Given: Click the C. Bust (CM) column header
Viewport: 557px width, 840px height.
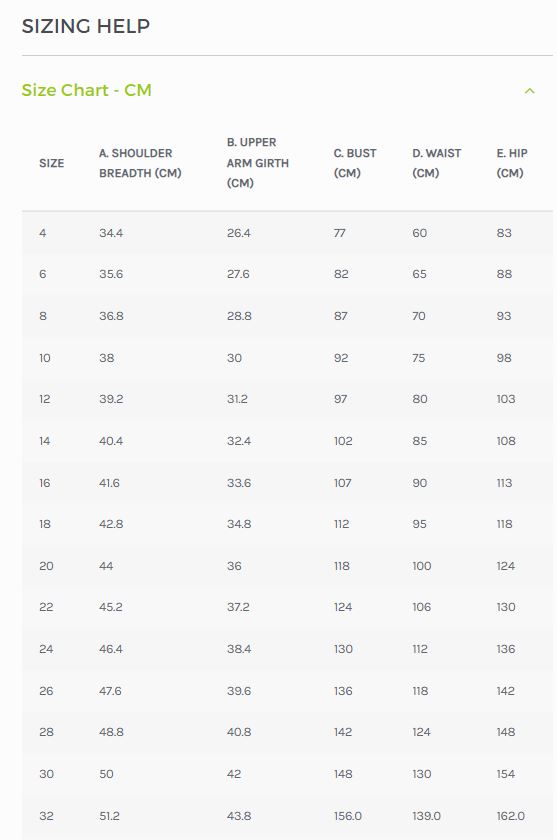Looking at the screenshot, I should tap(355, 163).
